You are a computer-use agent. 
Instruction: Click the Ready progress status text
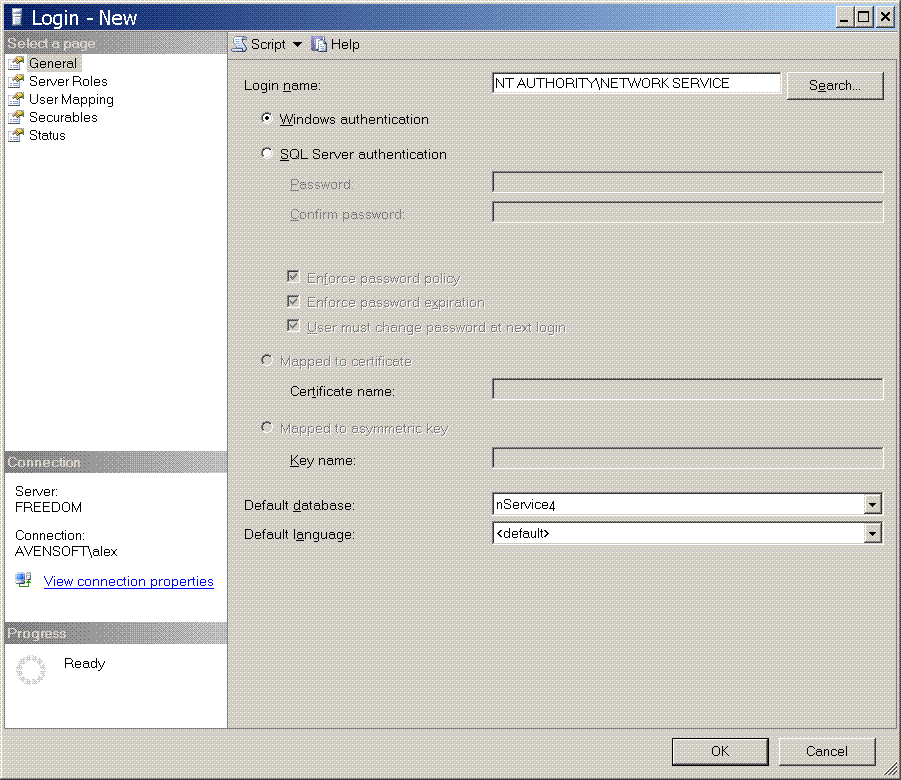tap(84, 663)
